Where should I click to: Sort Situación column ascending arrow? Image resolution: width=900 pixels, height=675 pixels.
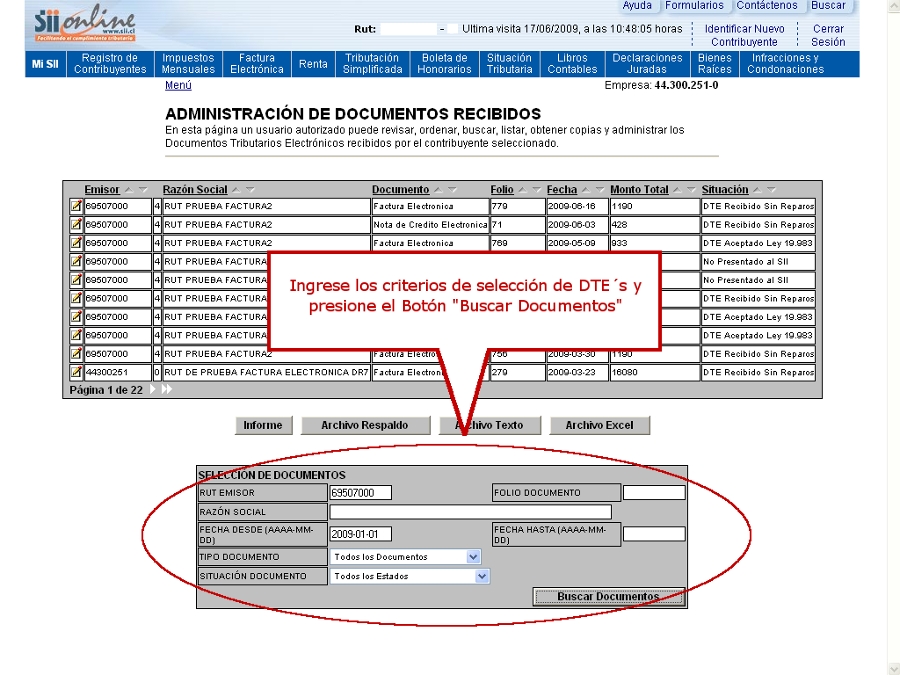(758, 189)
